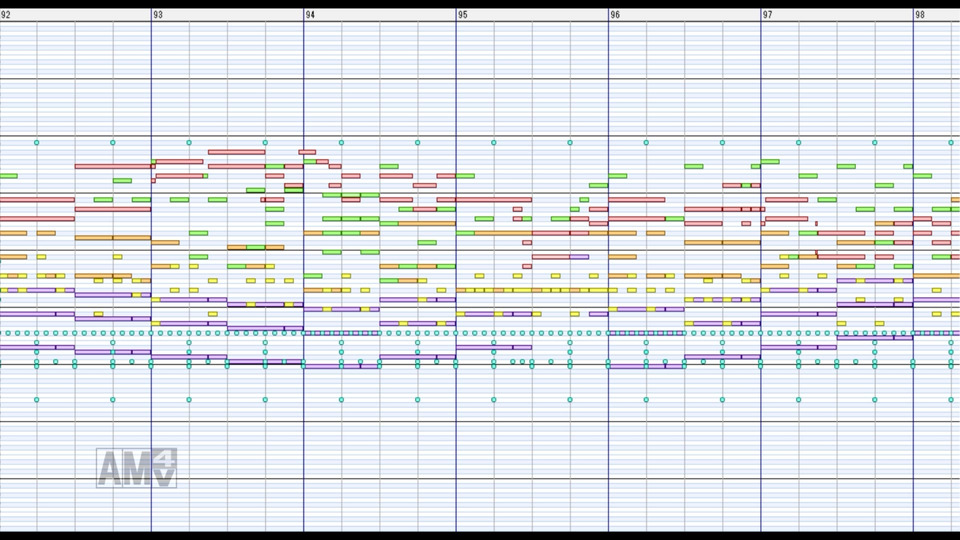The height and width of the screenshot is (540, 960).
Task: Jump to measure 92 in the ruler
Action: coord(6,15)
